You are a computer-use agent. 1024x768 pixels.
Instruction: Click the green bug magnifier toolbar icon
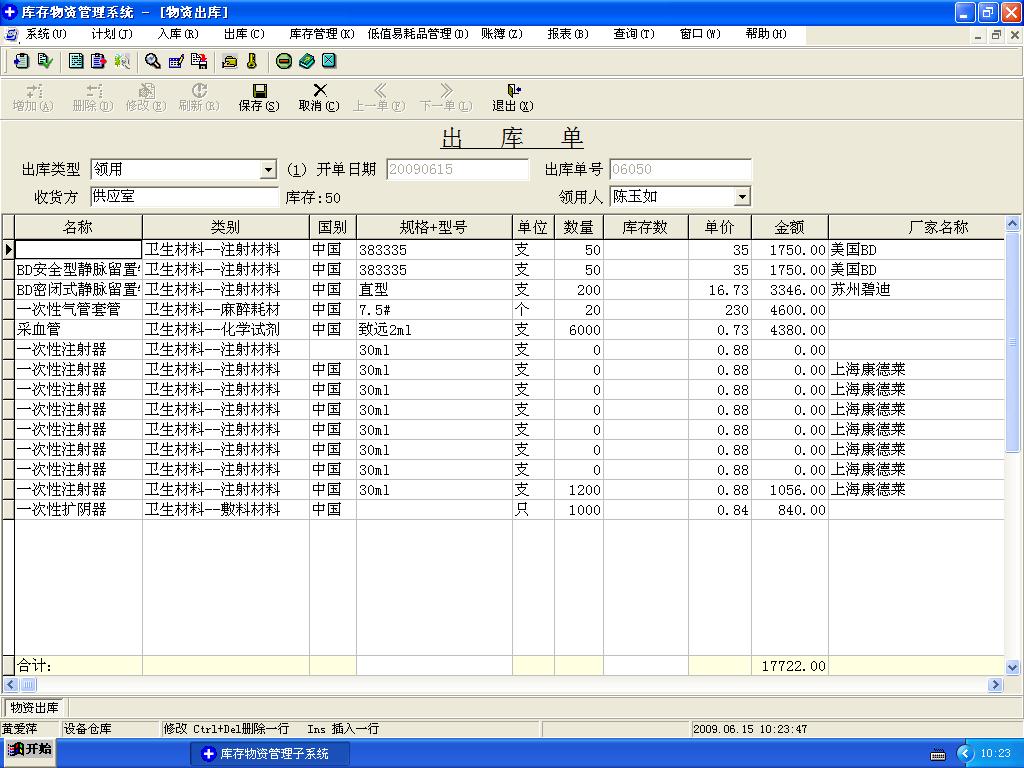[x=121, y=61]
